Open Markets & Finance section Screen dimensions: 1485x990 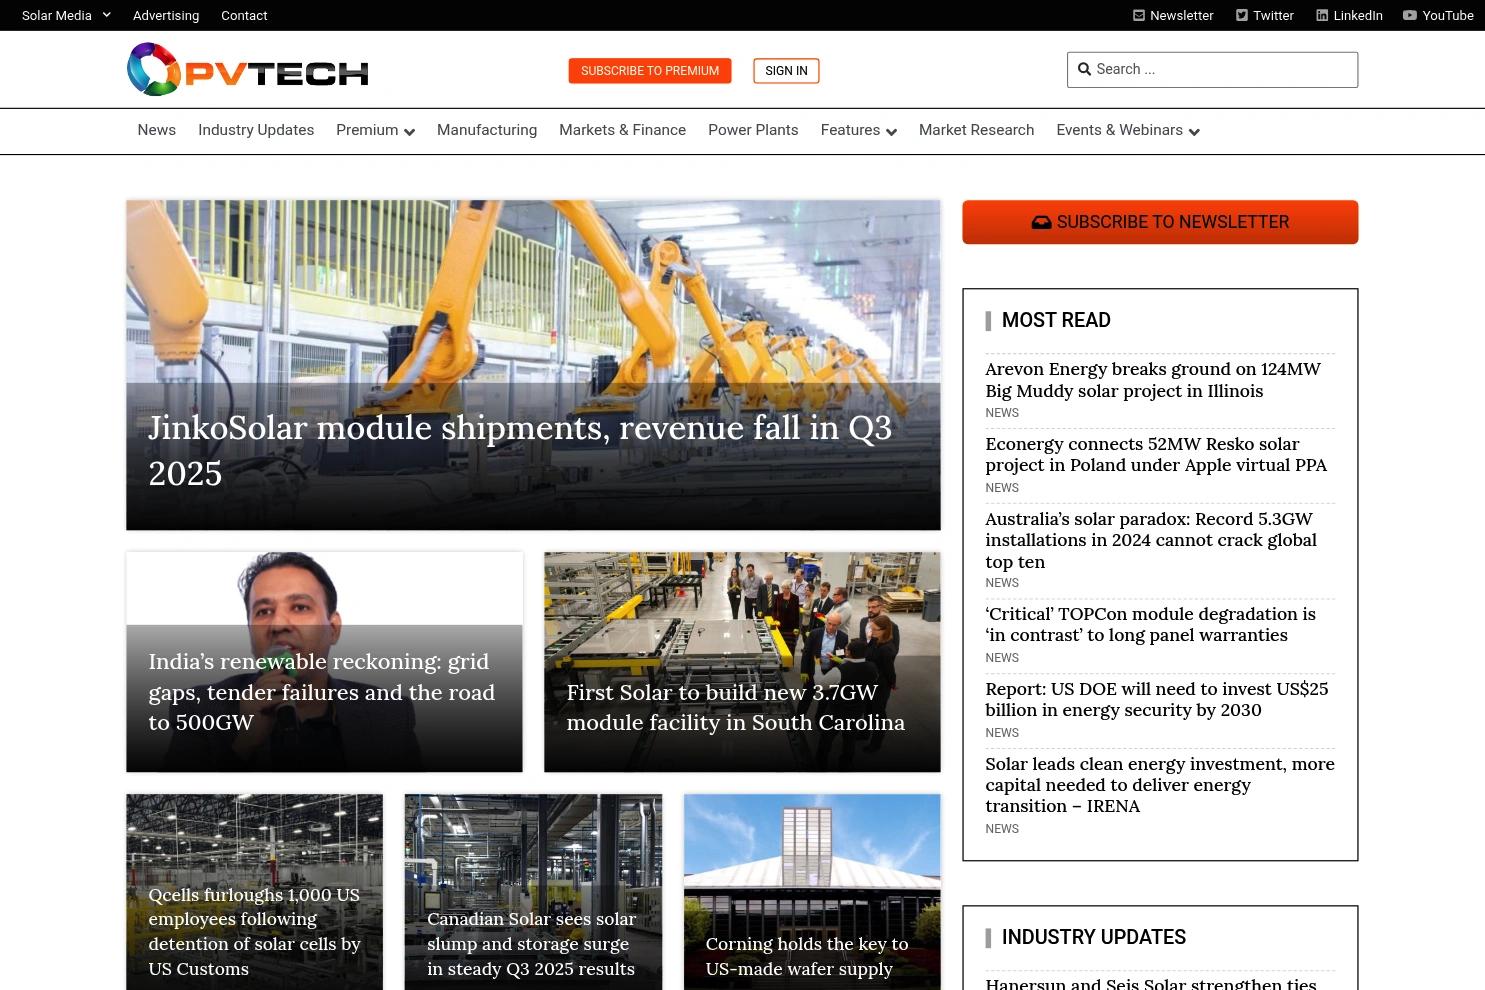click(622, 130)
